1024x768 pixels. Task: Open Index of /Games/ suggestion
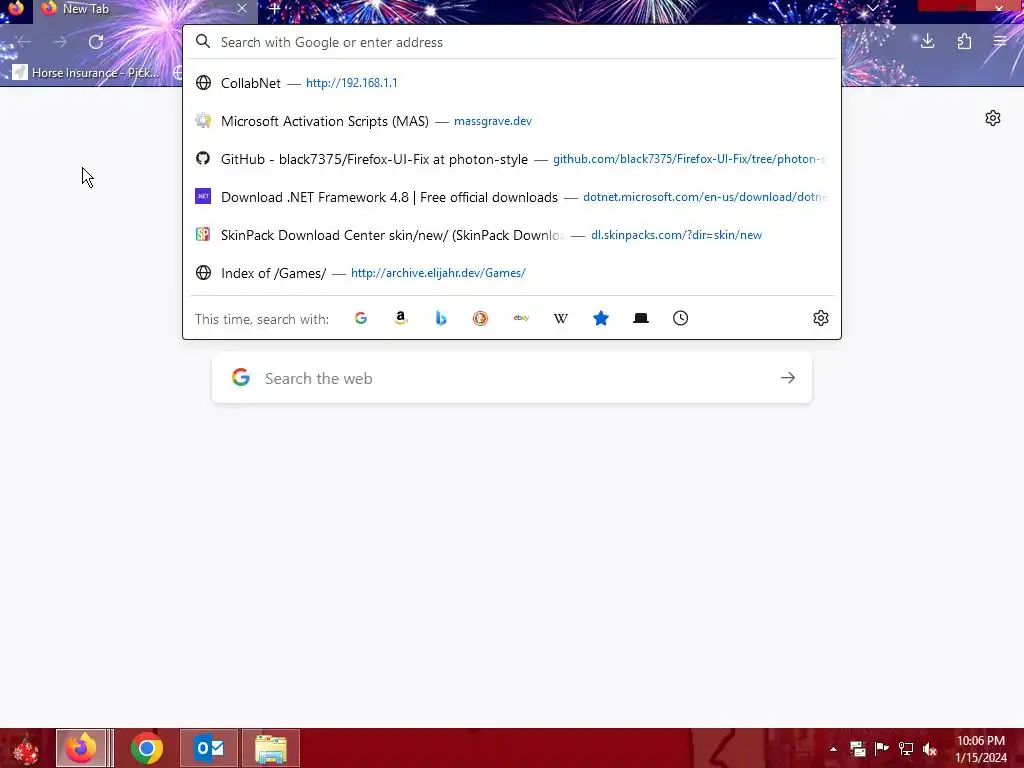[511, 272]
